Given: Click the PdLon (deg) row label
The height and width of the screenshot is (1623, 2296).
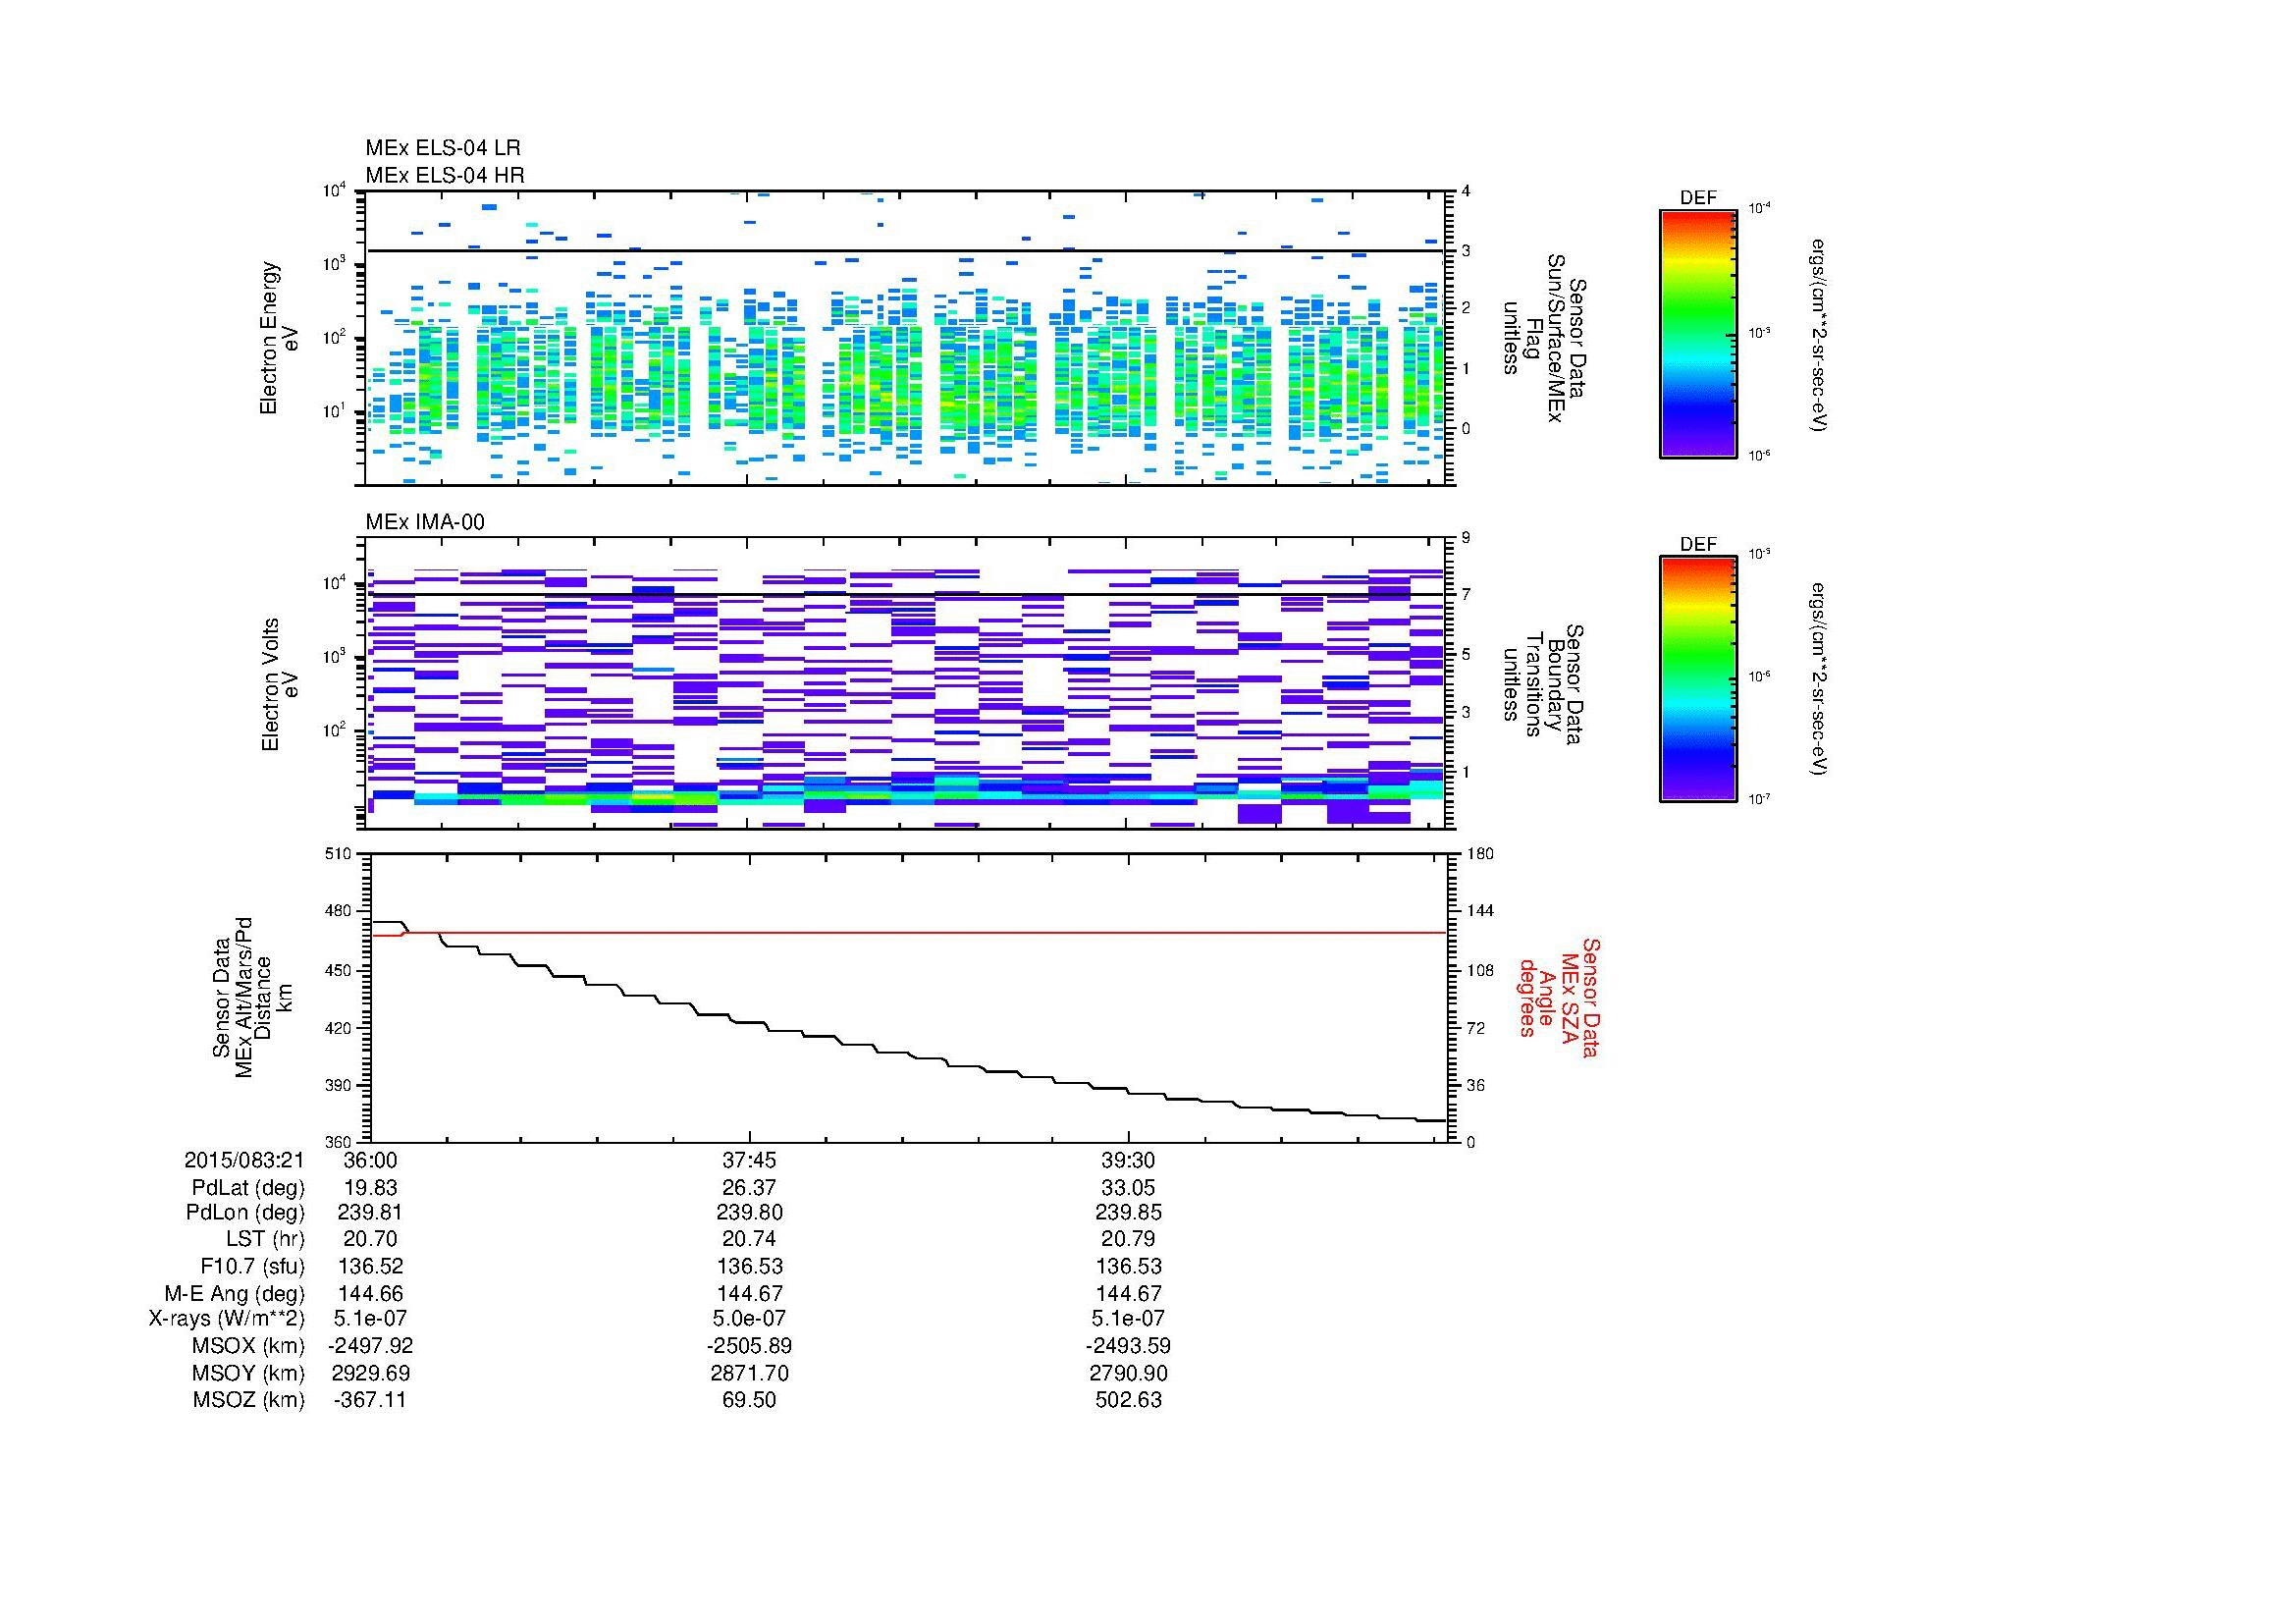Looking at the screenshot, I should tap(245, 1213).
